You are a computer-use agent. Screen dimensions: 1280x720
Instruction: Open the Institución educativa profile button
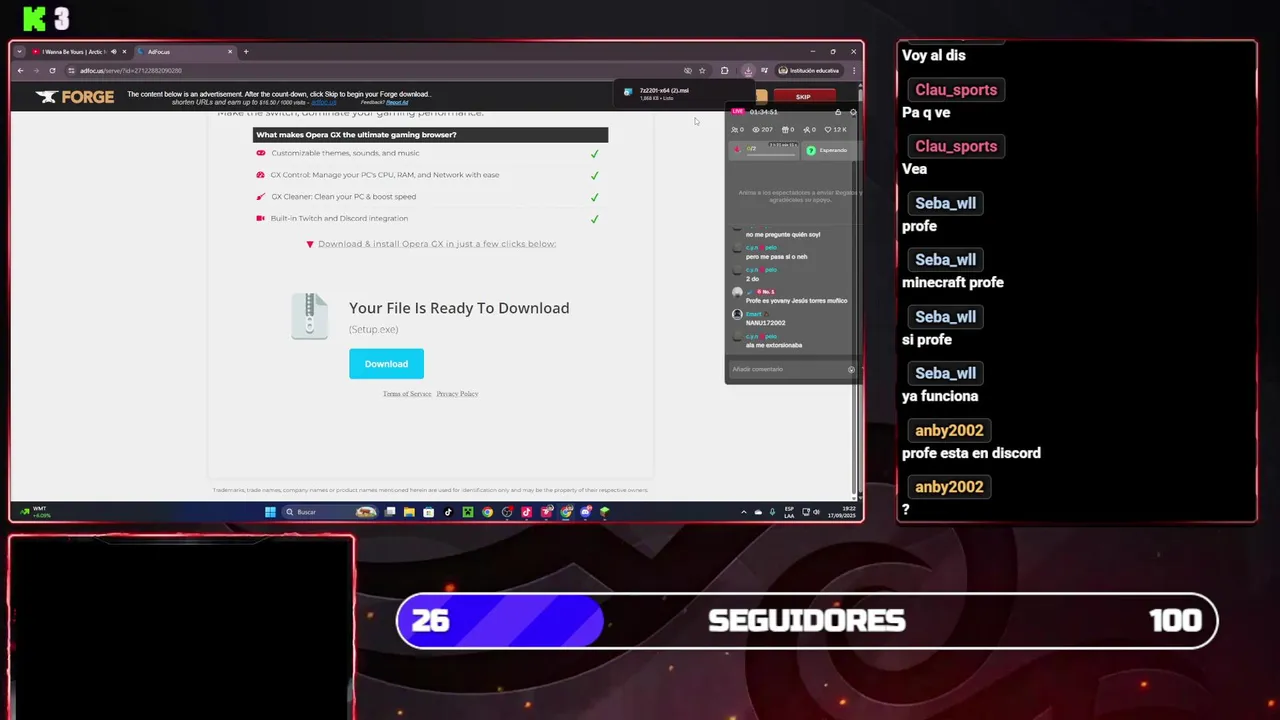click(810, 71)
